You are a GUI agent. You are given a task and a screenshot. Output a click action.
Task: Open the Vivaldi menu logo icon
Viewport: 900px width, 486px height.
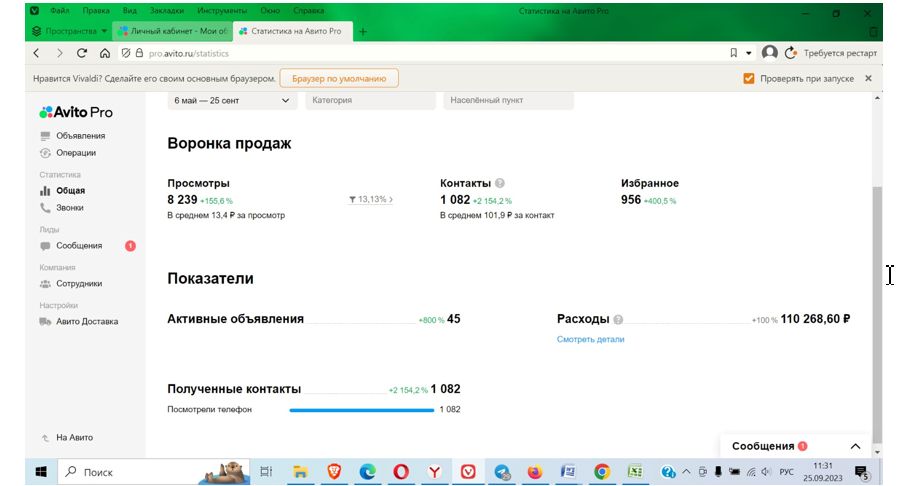pyautogui.click(x=35, y=10)
